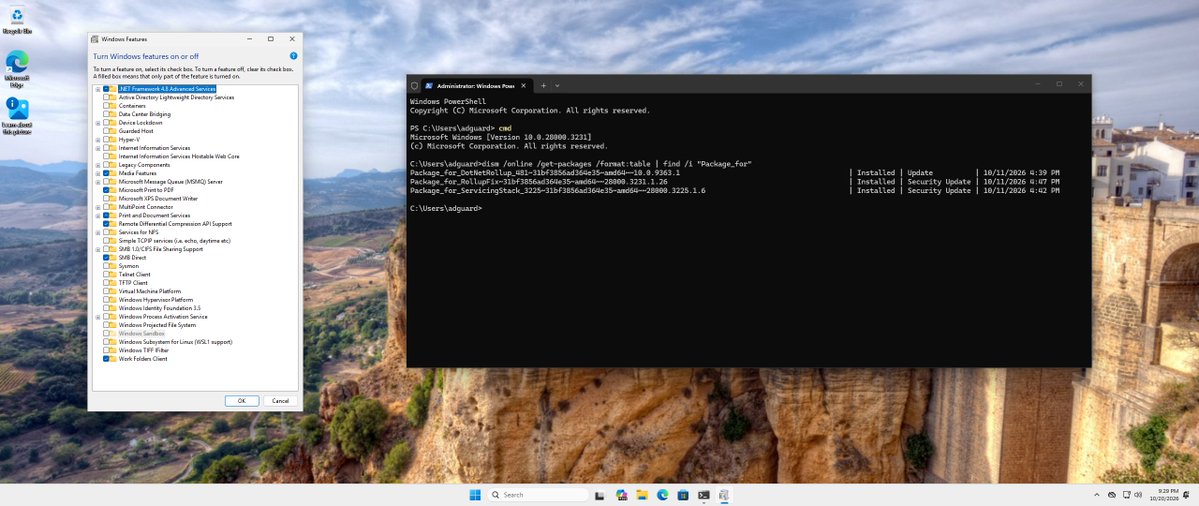This screenshot has height=506, width=1199.
Task: Uncheck Work Folders Client
Action: tap(106, 358)
